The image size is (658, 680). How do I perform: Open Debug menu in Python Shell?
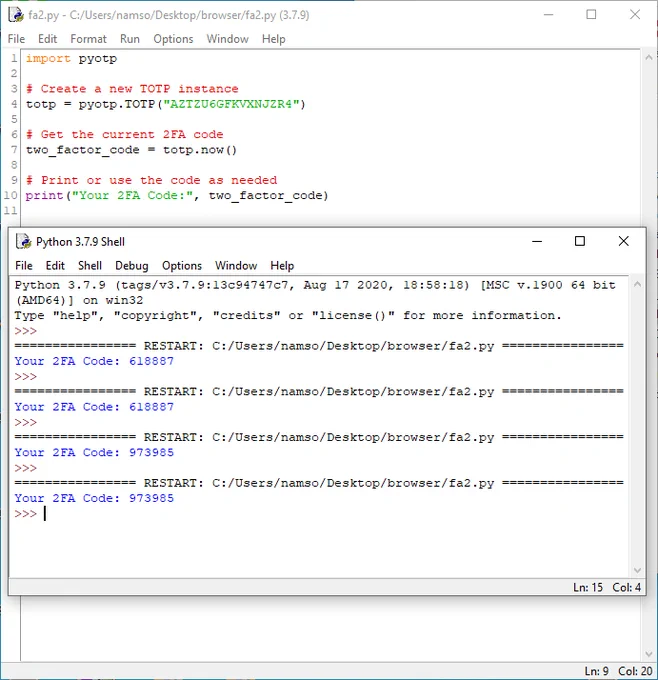pos(131,265)
